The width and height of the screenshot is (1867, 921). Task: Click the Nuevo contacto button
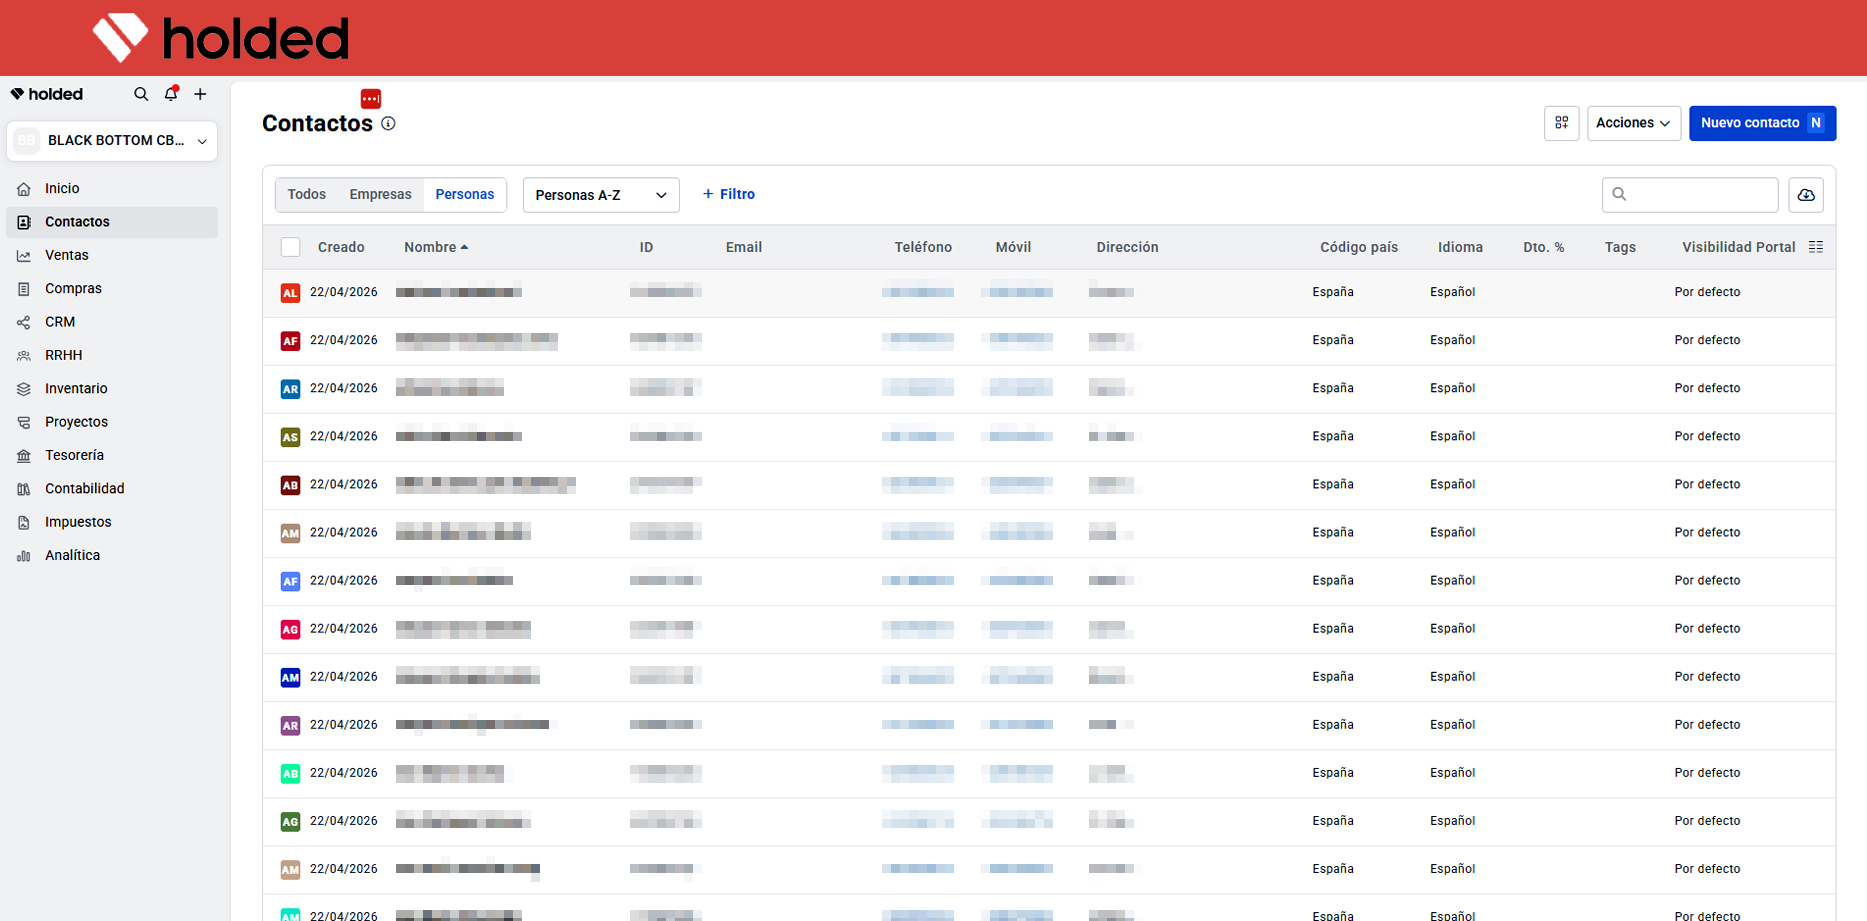[1762, 123]
